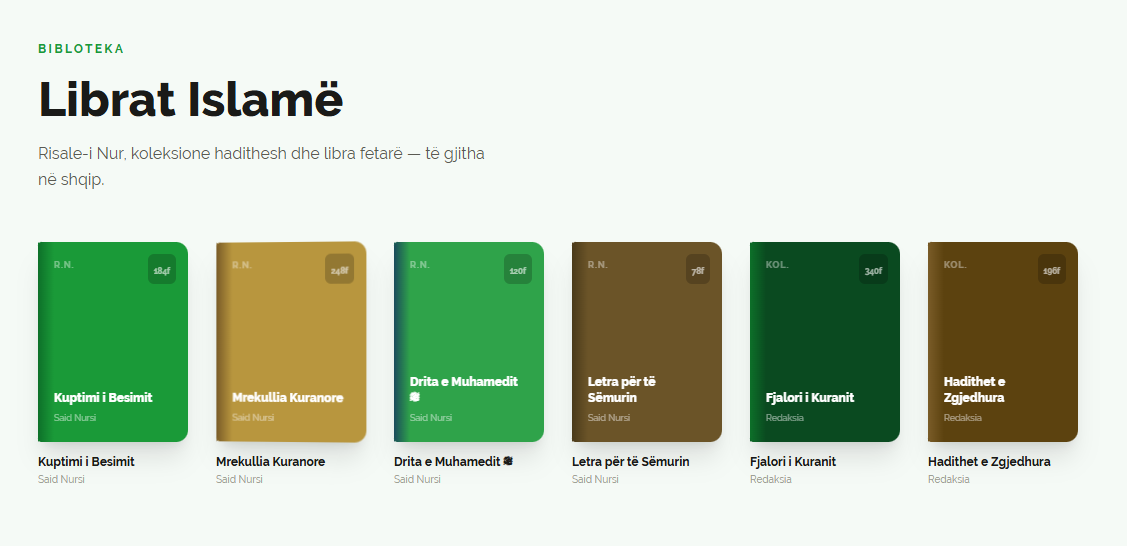The height and width of the screenshot is (546, 1127).
Task: Click the Hadithet e Zgjedhura title below the cover
Action: [988, 462]
